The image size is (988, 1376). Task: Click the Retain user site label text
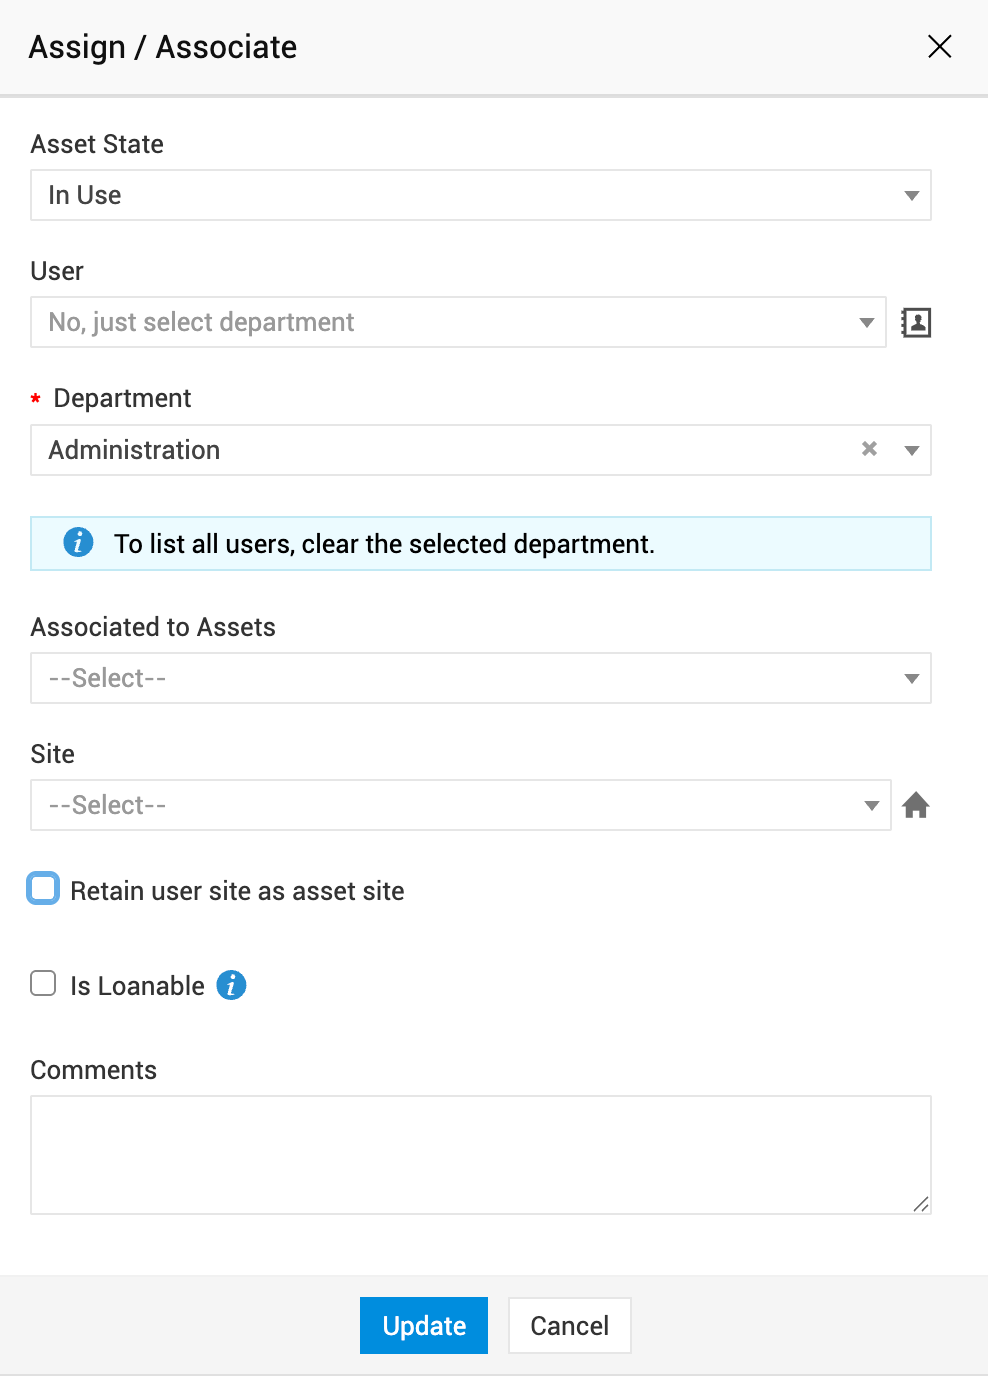(x=237, y=891)
